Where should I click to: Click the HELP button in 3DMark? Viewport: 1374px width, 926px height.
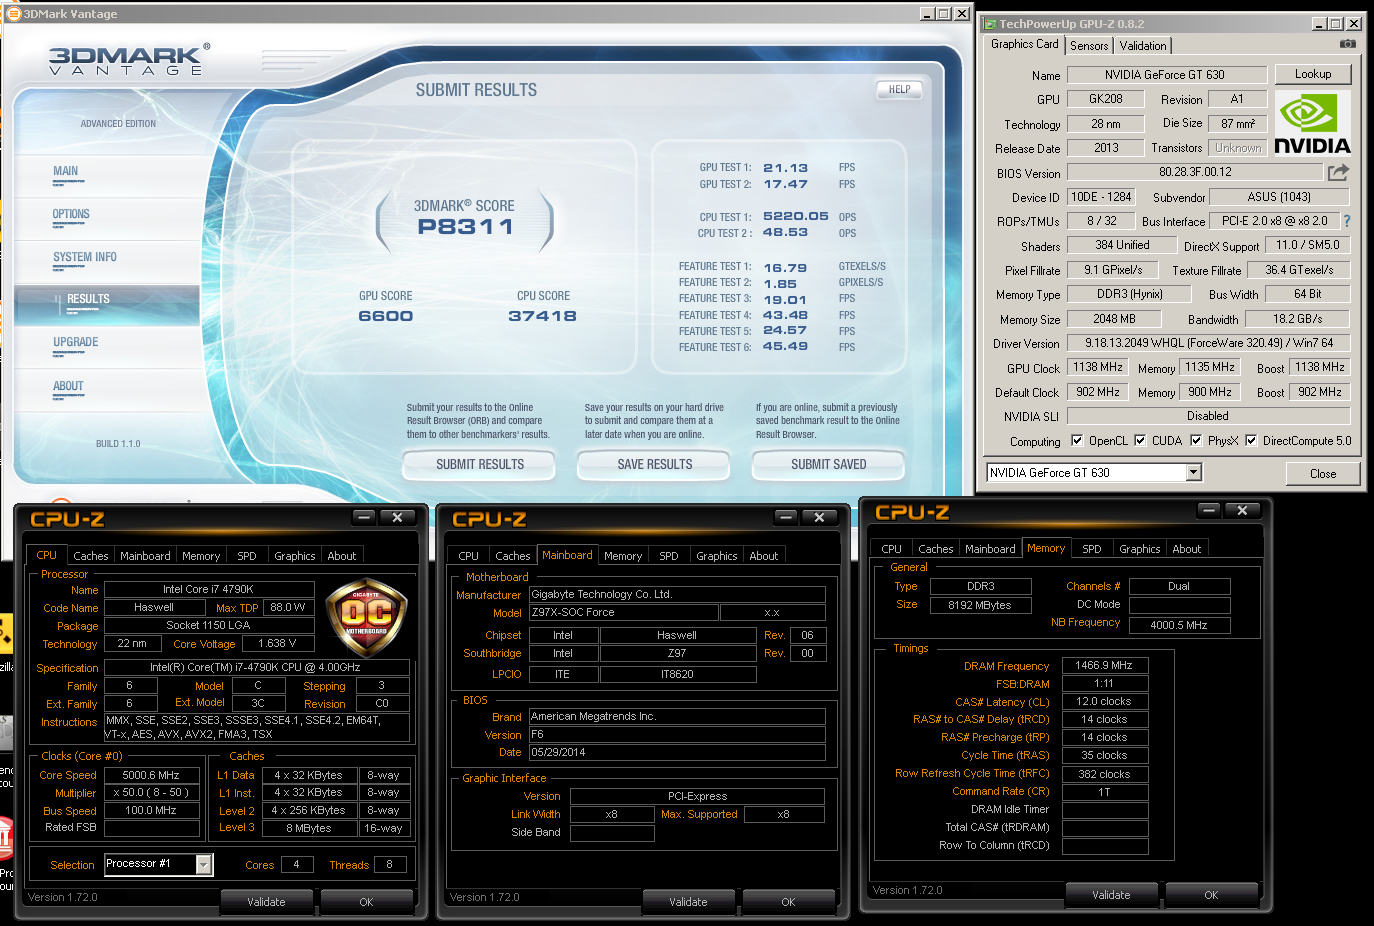(x=900, y=89)
